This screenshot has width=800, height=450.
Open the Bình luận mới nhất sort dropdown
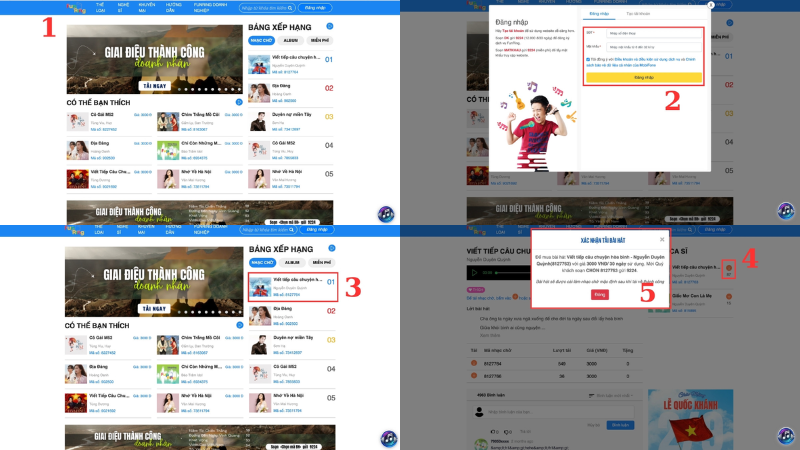click(611, 395)
